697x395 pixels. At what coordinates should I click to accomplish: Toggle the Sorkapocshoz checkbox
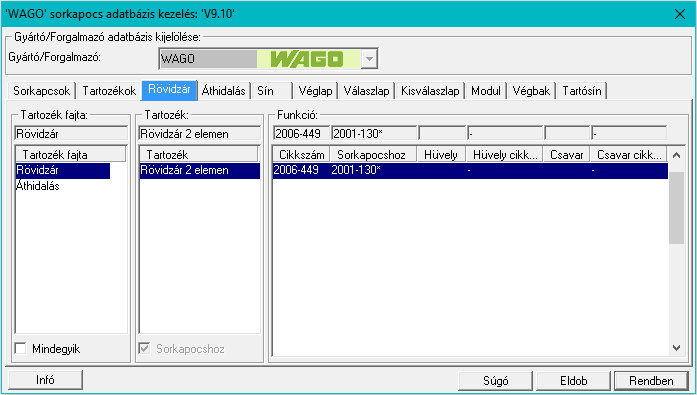click(x=144, y=348)
